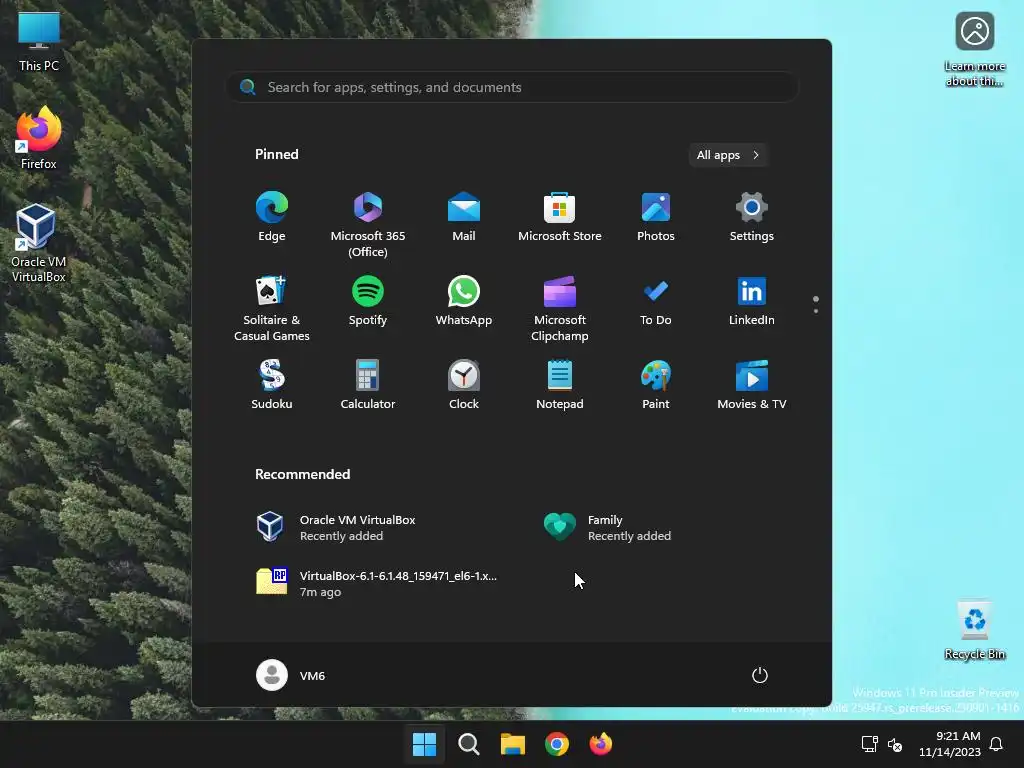
Task: Launch the Photos app
Action: 656,217
